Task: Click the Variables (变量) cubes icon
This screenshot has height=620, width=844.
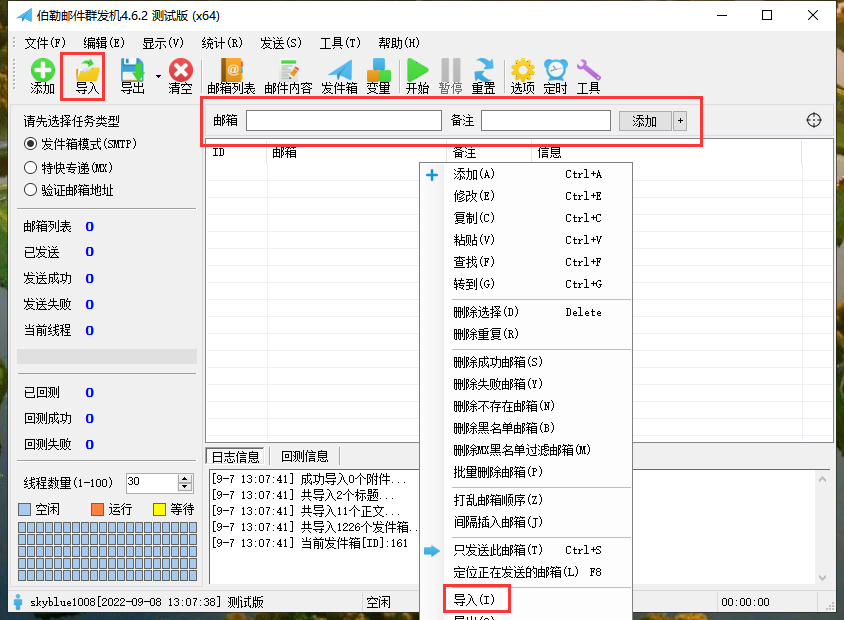Action: point(379,76)
